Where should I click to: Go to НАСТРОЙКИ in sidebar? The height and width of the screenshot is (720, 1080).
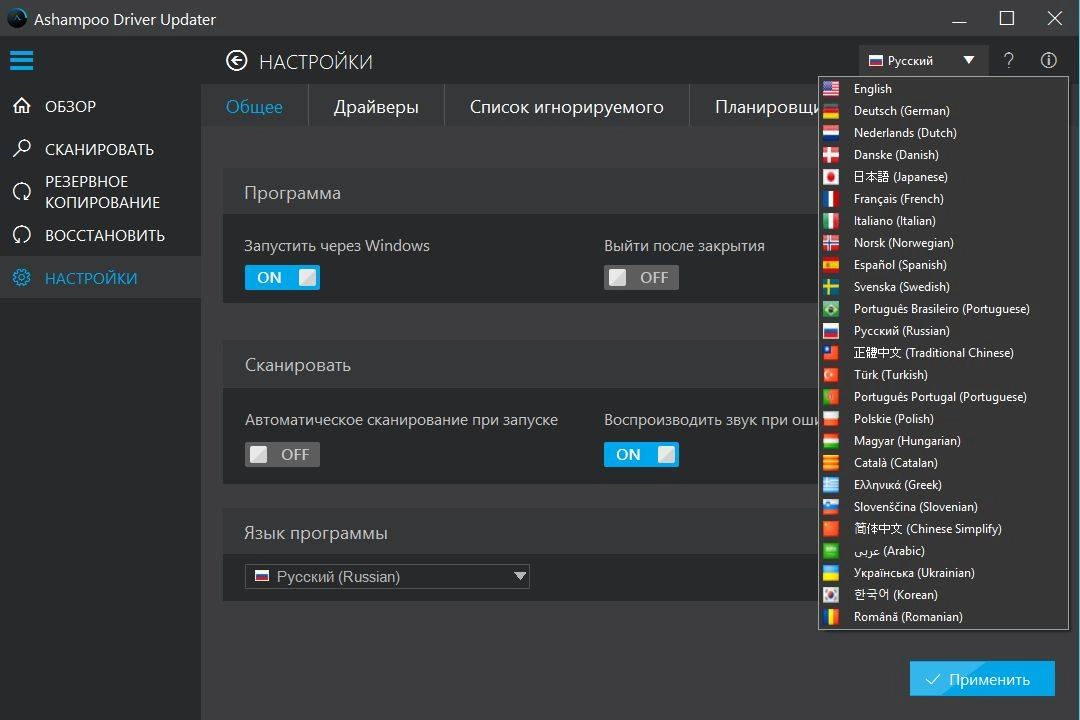pyautogui.click(x=101, y=278)
